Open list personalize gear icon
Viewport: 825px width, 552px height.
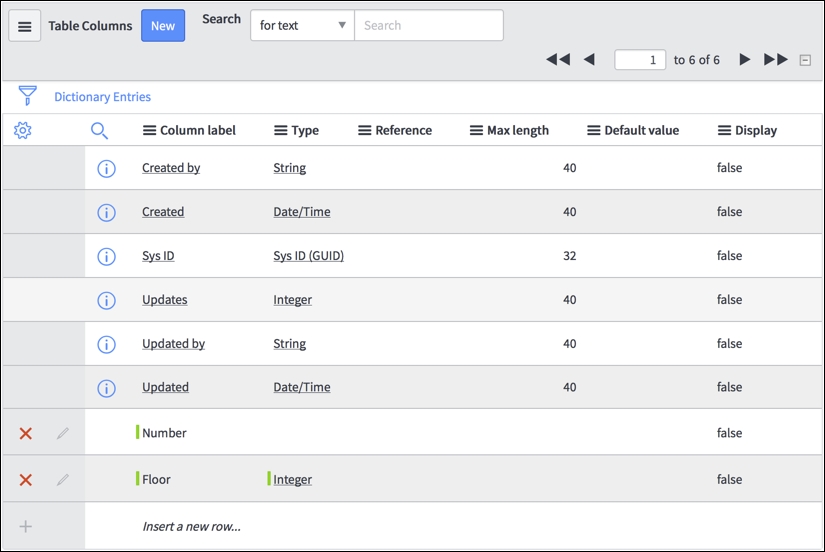(x=23, y=130)
